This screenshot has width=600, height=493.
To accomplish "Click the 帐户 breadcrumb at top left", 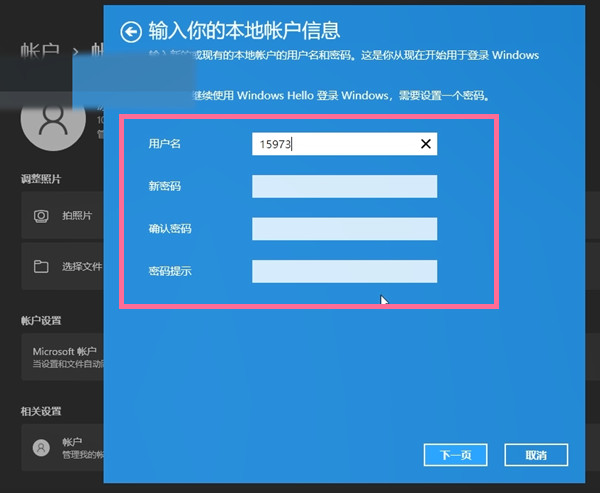I will [38, 50].
